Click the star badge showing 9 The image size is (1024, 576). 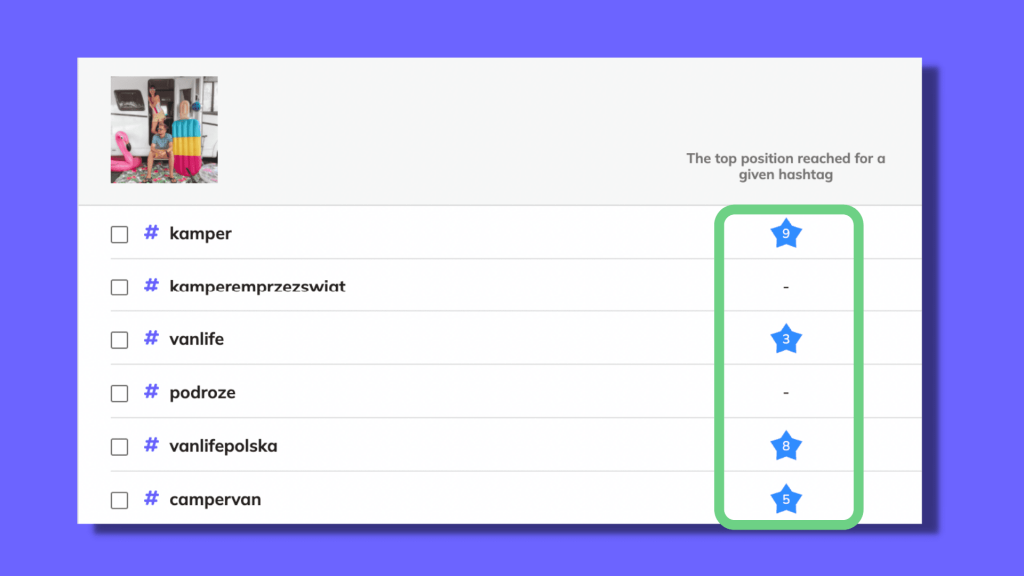(786, 234)
